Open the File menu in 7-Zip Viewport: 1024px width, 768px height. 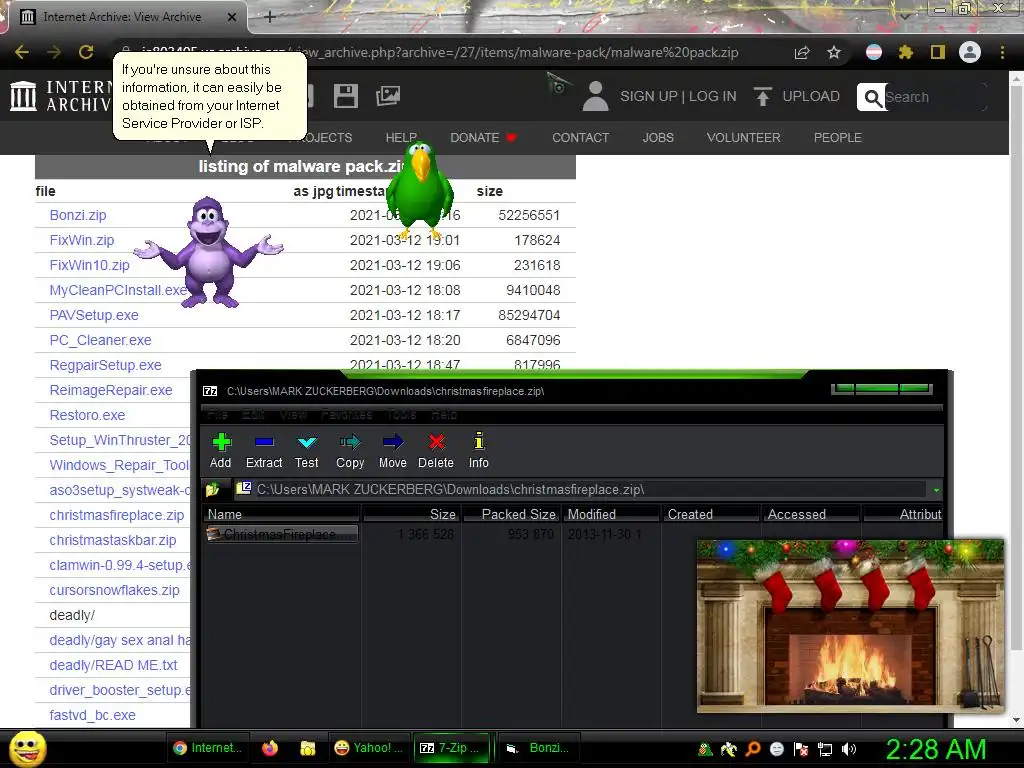tap(217, 415)
